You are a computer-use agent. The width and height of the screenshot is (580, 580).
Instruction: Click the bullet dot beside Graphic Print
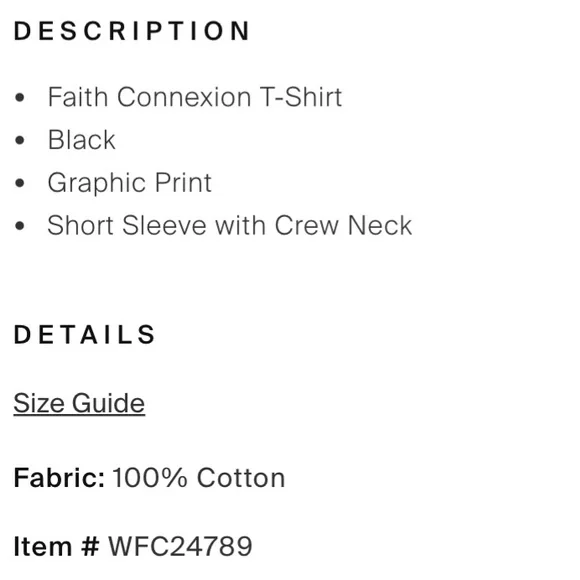[20, 183]
